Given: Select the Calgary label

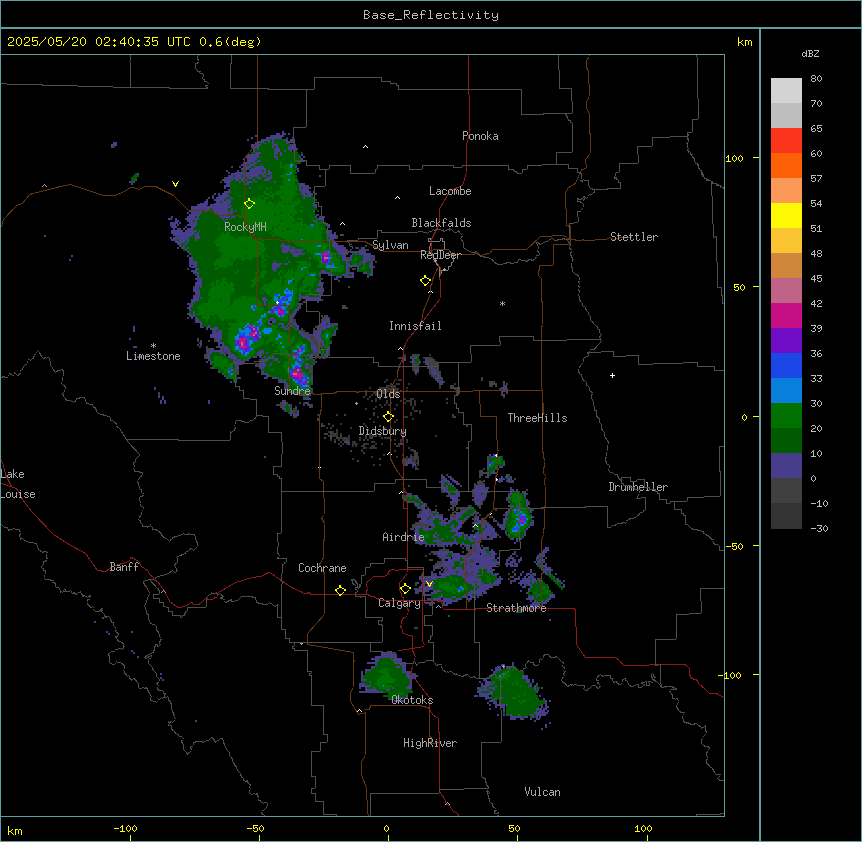Looking at the screenshot, I should (x=400, y=603).
